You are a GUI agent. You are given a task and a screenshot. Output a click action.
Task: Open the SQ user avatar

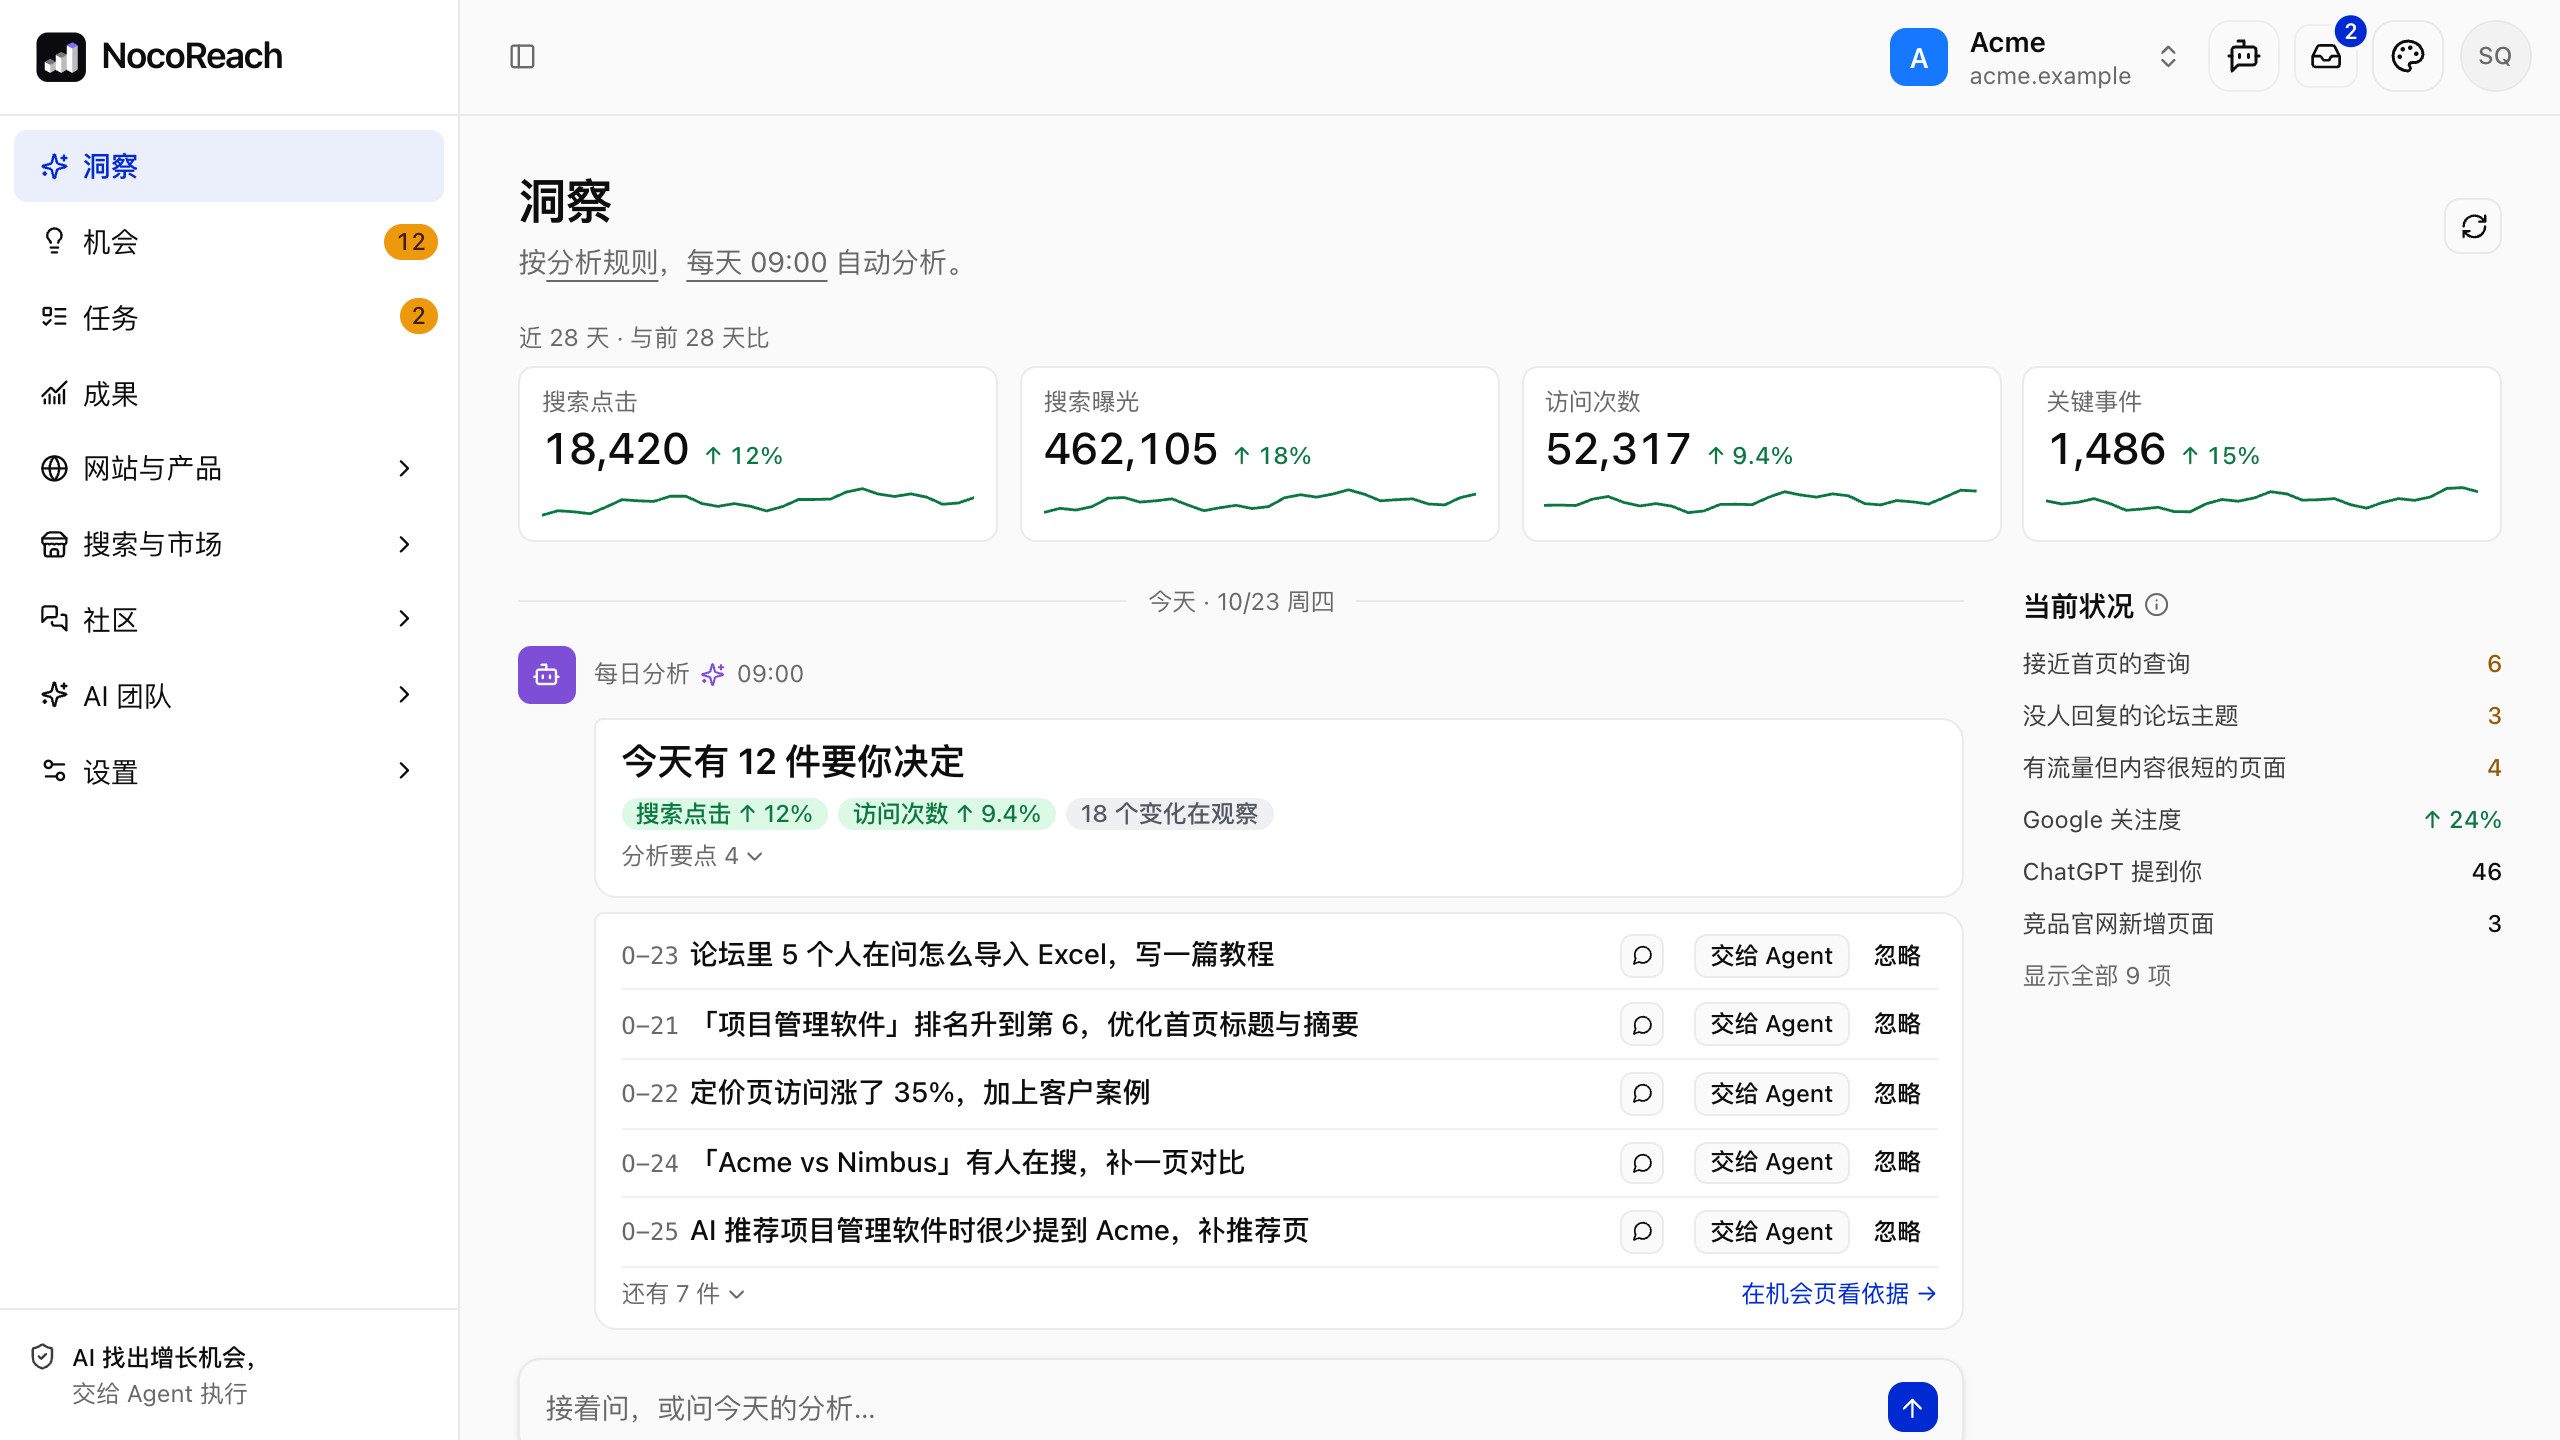[2495, 57]
